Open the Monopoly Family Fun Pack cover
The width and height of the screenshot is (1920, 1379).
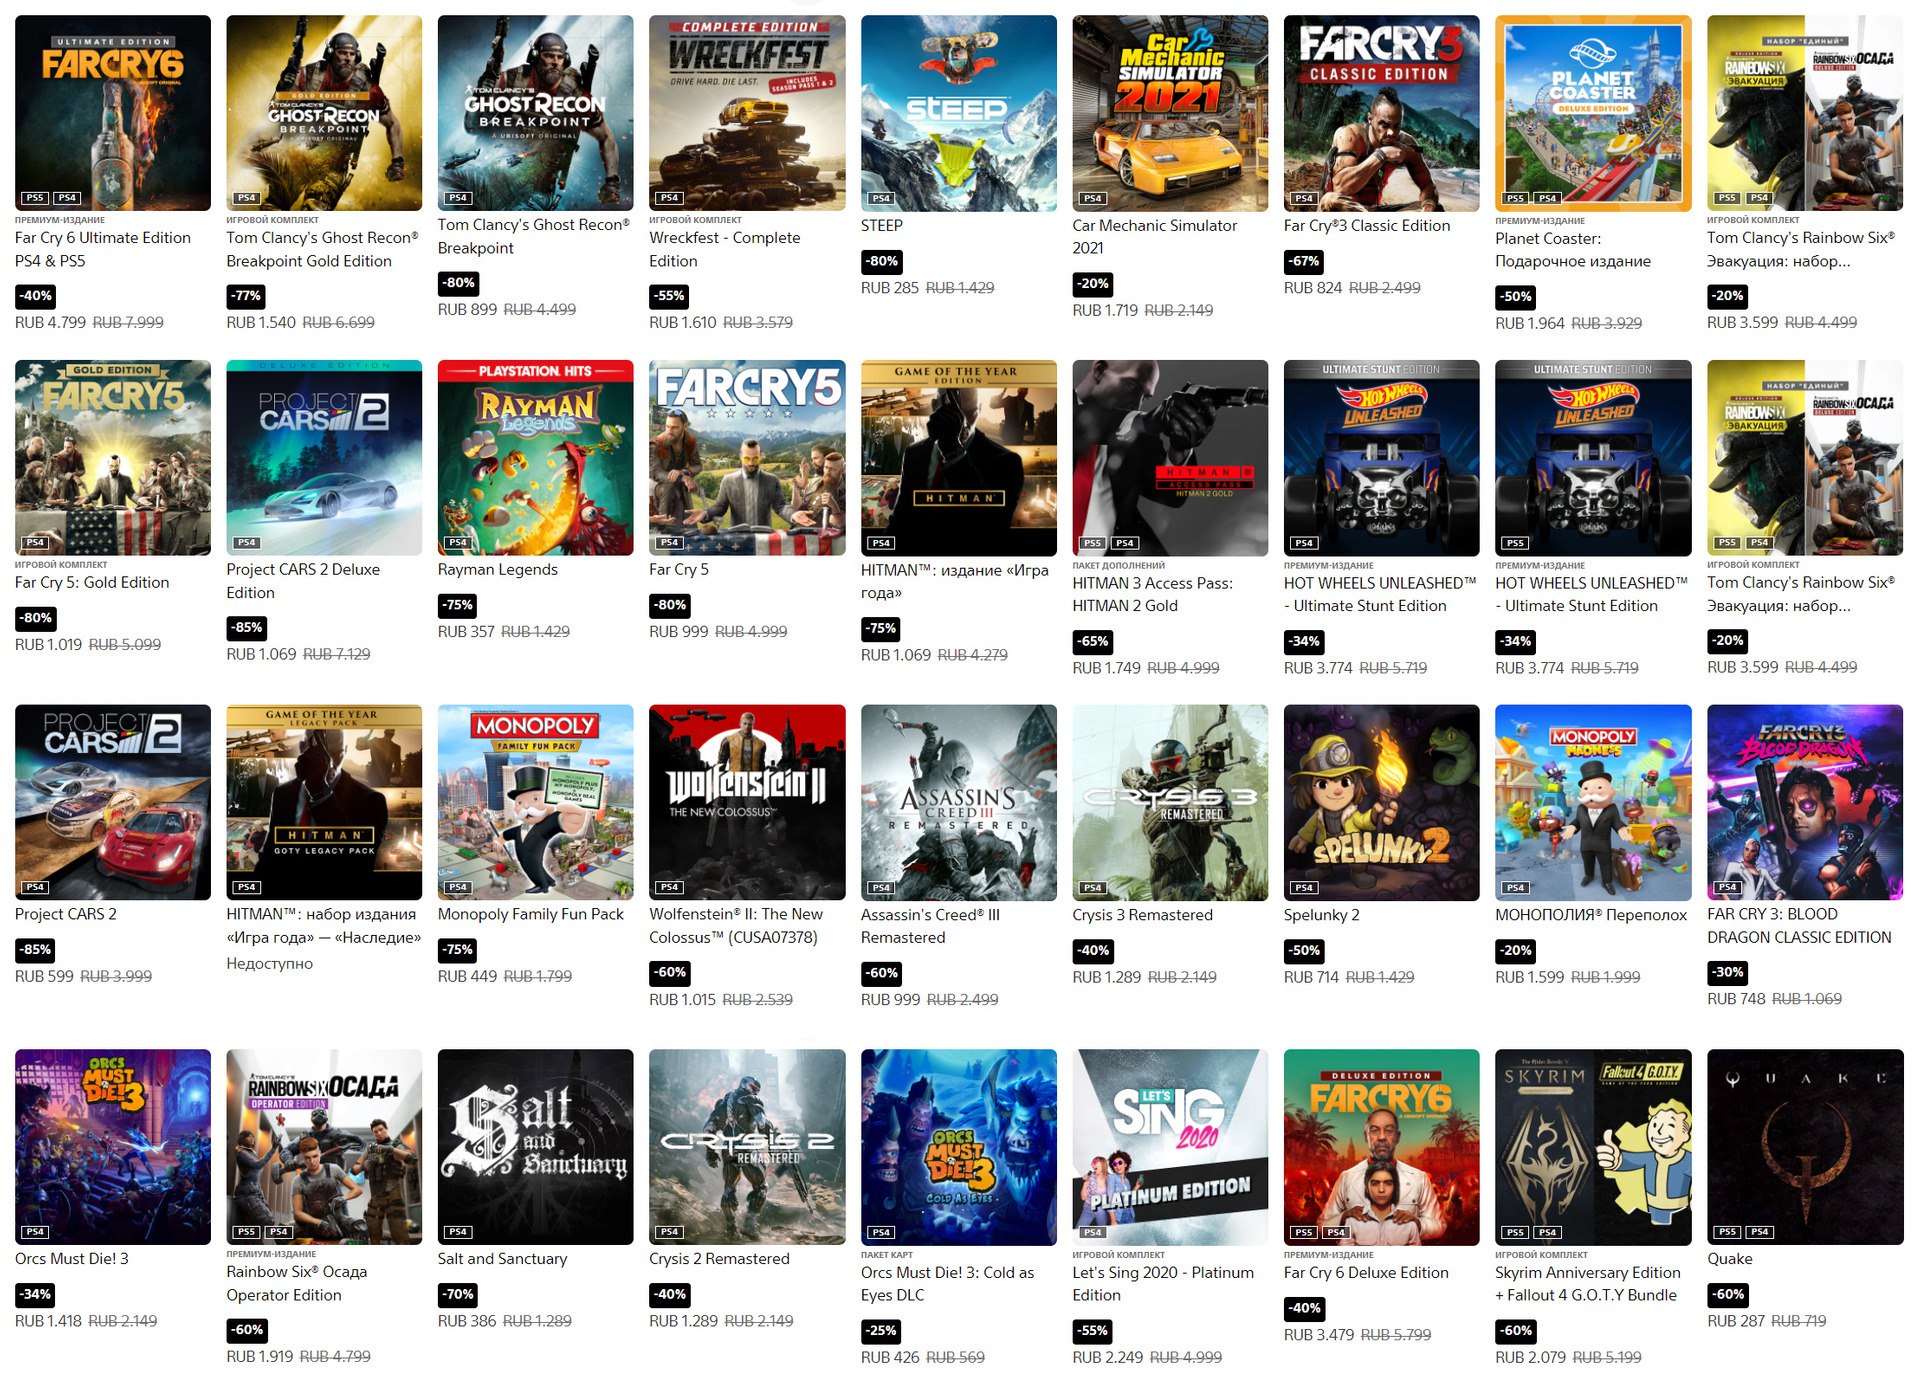tap(535, 802)
